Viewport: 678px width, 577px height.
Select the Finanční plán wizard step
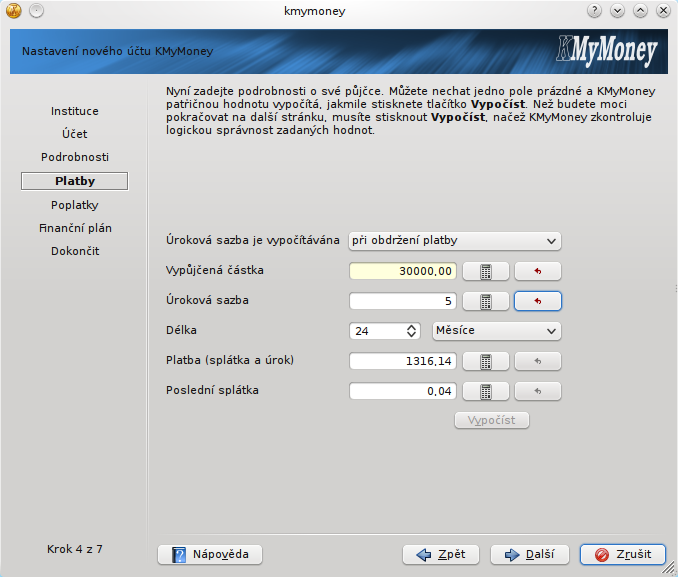[x=75, y=228]
